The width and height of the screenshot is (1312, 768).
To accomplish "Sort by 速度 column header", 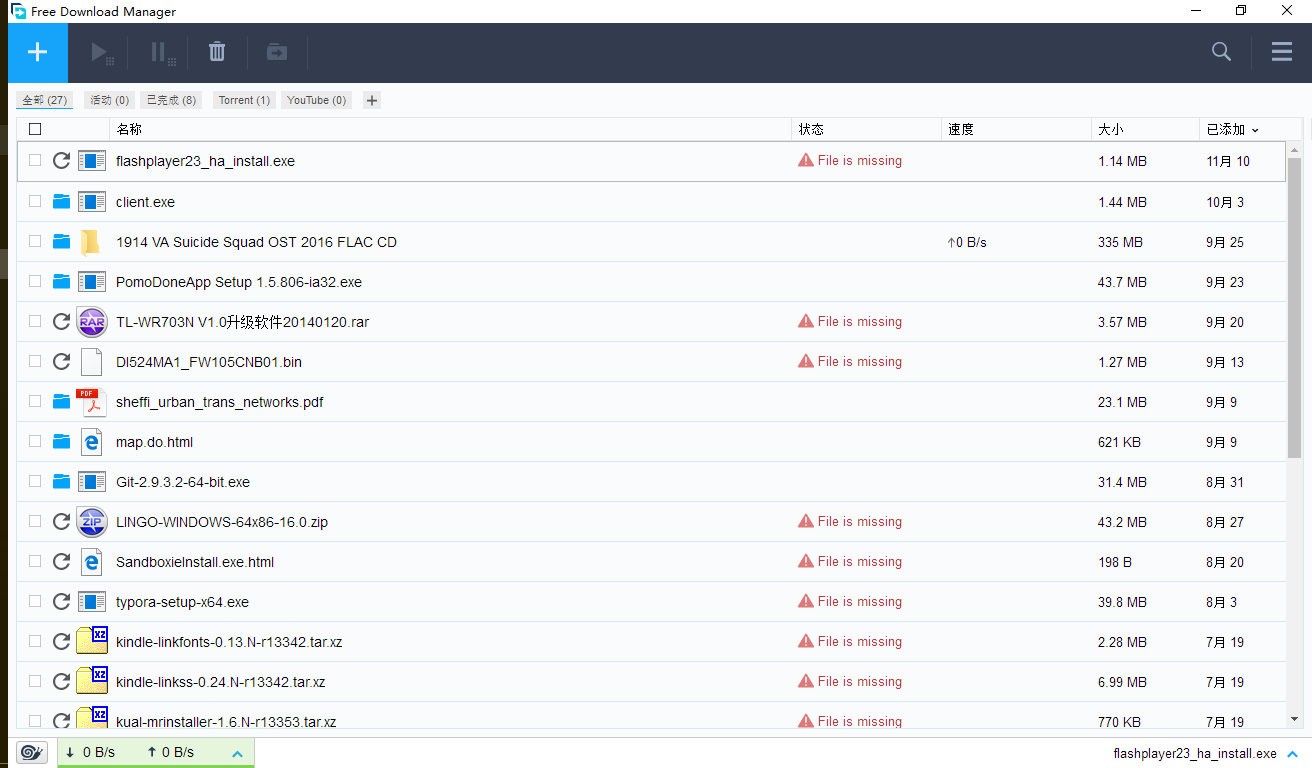I will (961, 129).
